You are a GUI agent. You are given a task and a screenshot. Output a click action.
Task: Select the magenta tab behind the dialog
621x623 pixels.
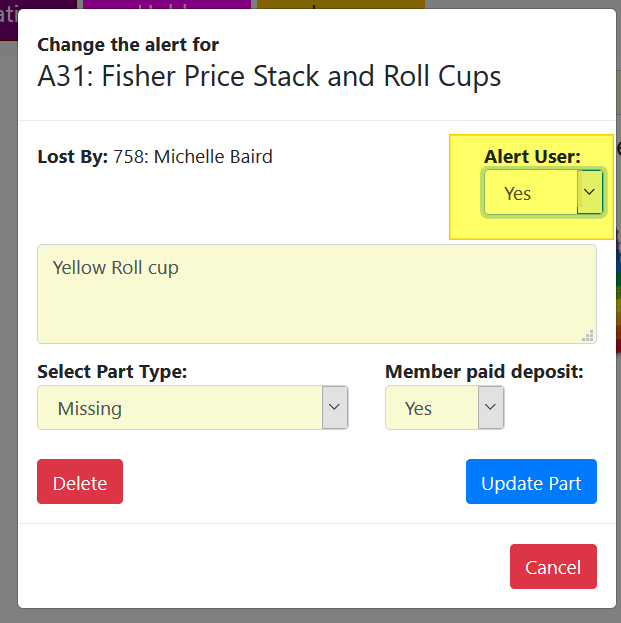167,6
